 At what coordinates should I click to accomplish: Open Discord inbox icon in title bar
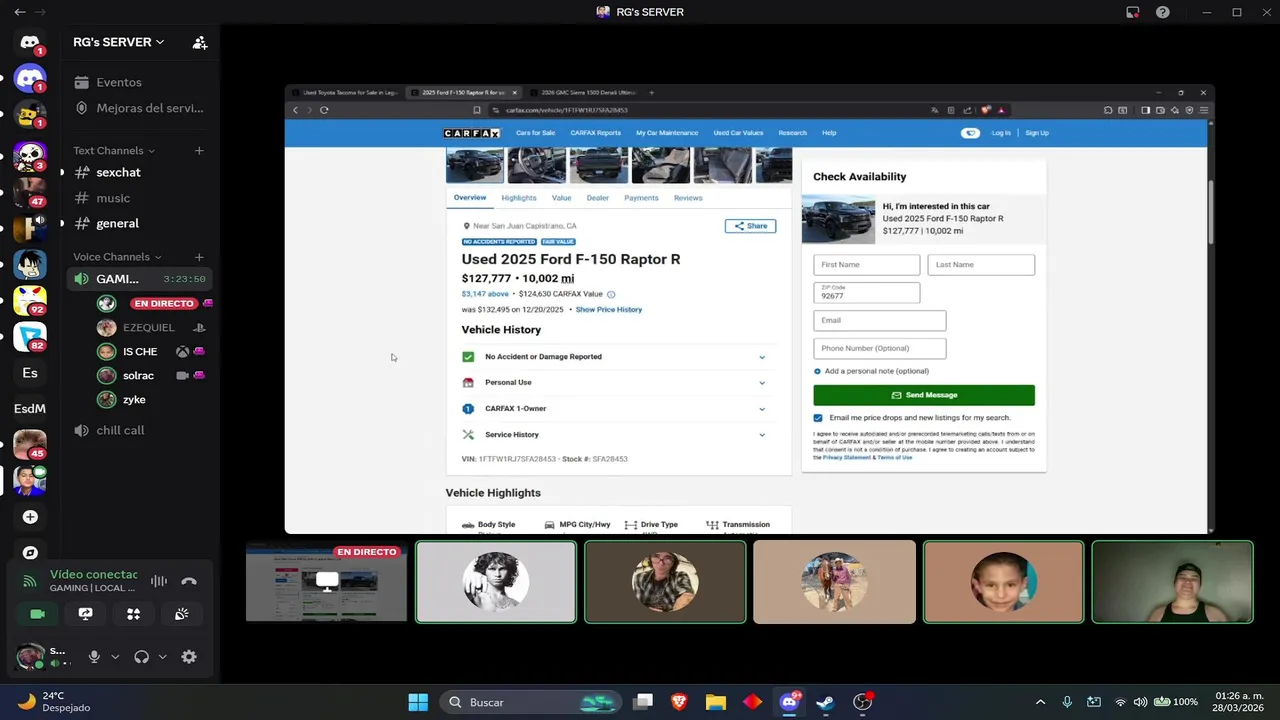point(1133,12)
